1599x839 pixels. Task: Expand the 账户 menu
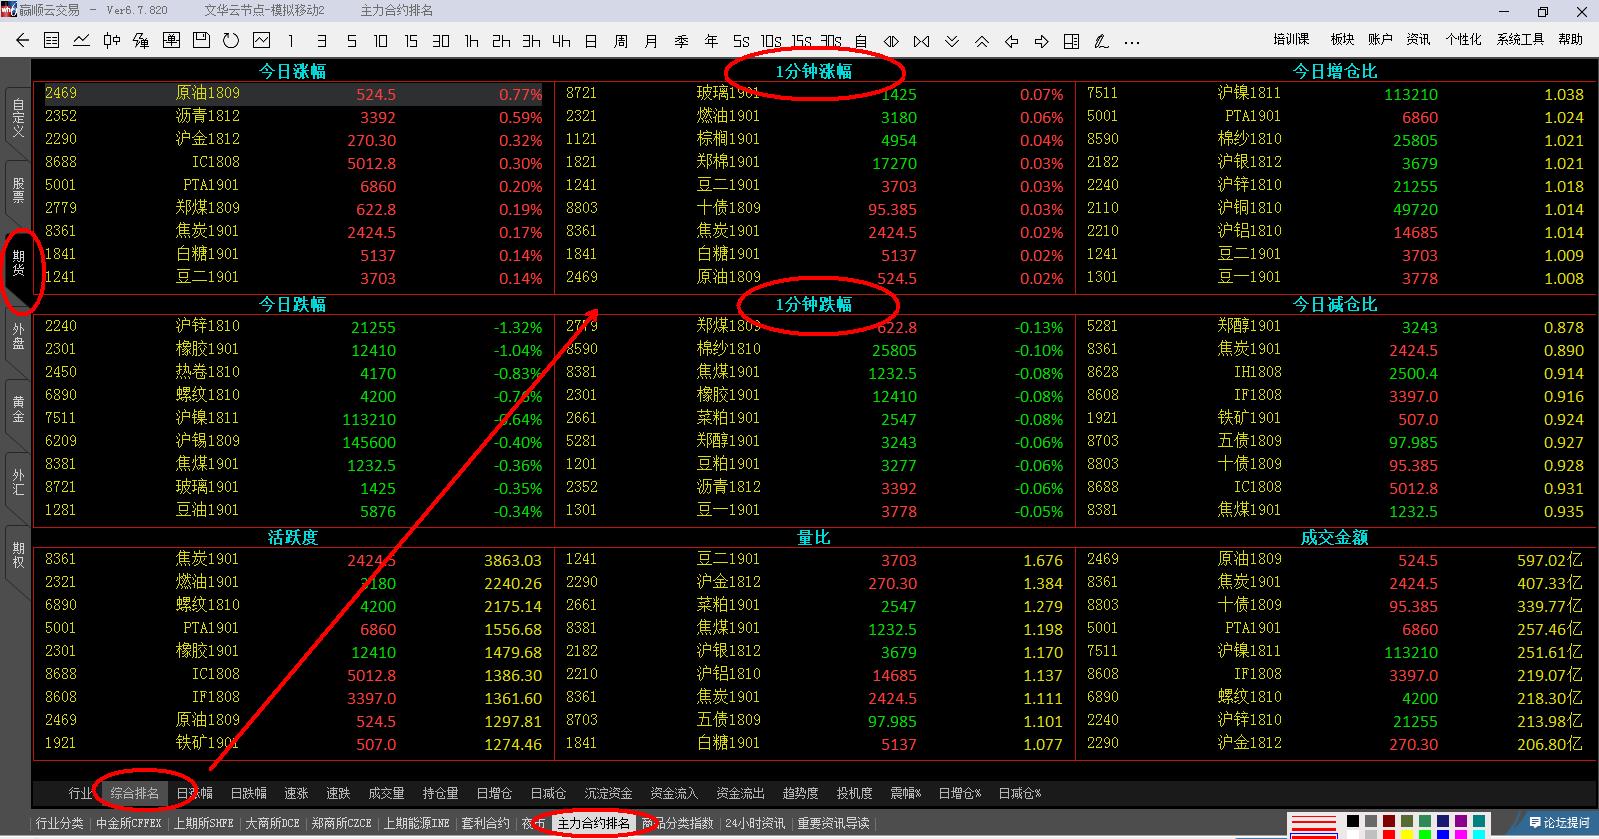[x=1380, y=39]
